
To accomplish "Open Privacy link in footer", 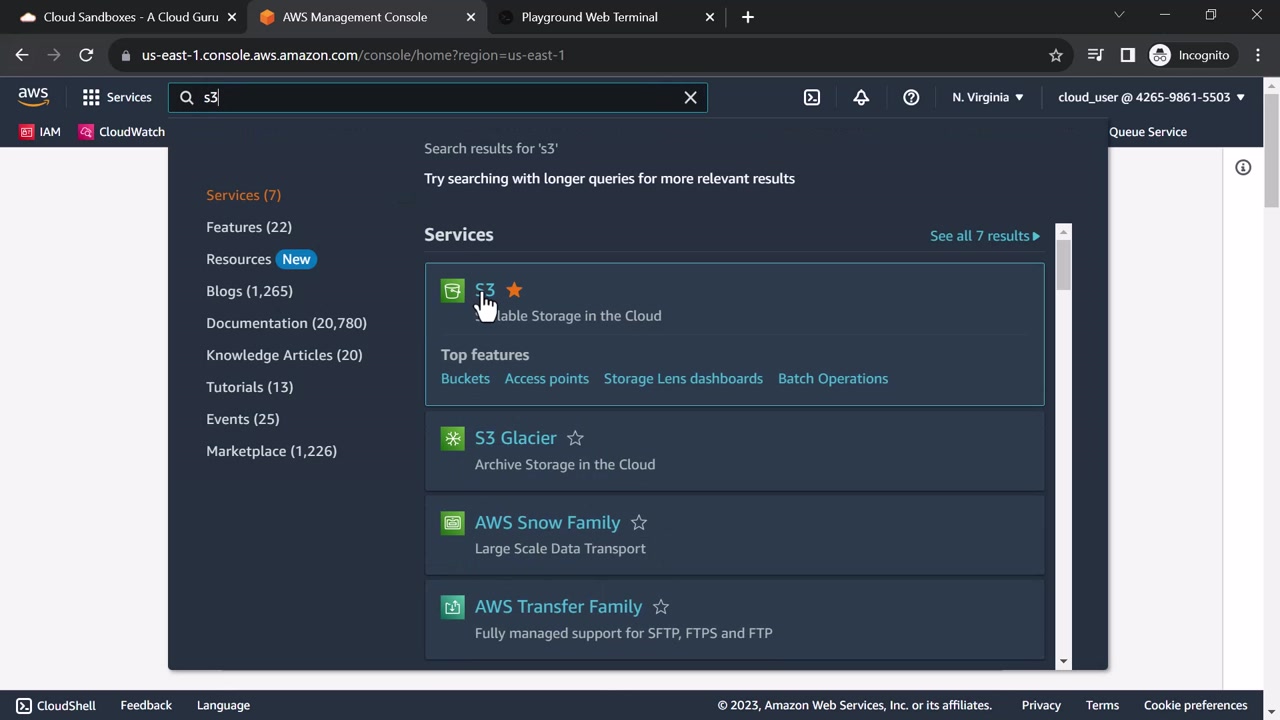I will 1041,705.
